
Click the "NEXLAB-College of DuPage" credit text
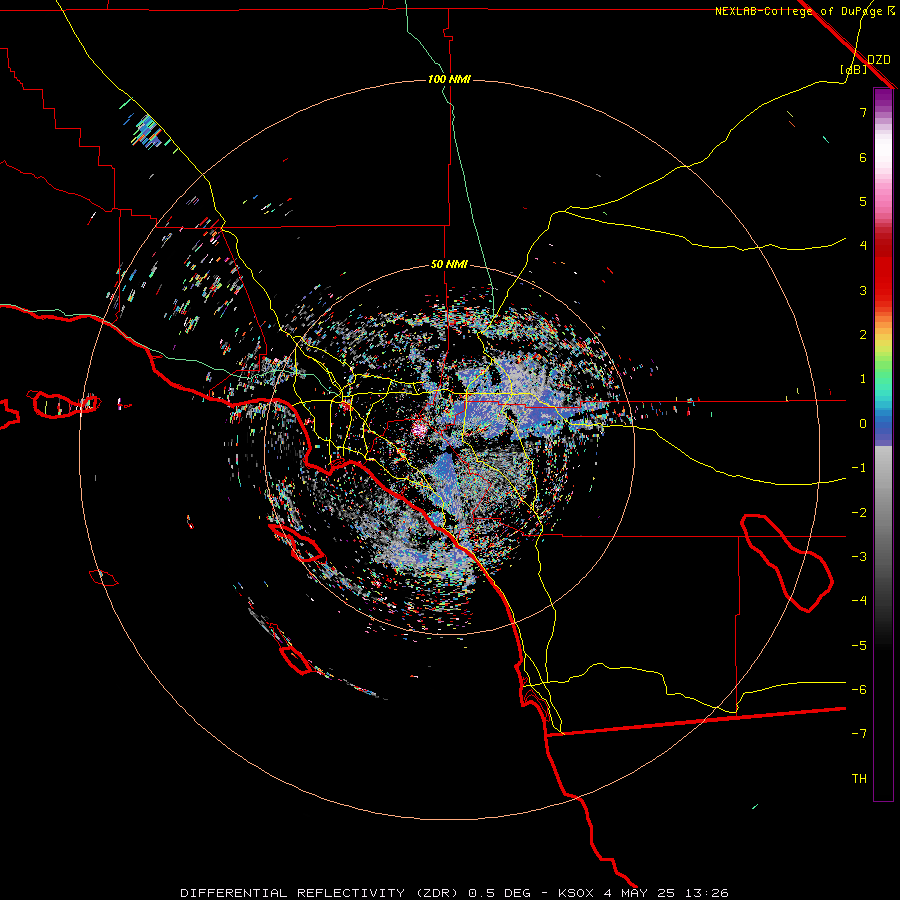pos(800,11)
